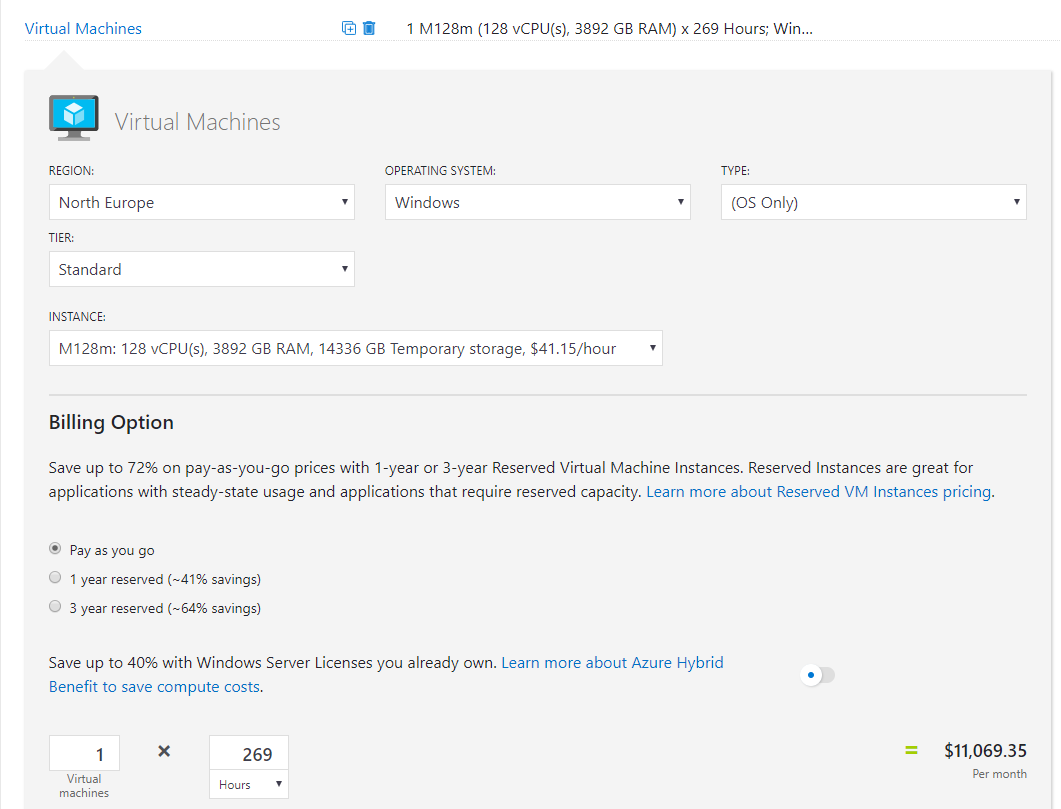
Task: Click the hours quantity field showing 269
Action: click(248, 754)
